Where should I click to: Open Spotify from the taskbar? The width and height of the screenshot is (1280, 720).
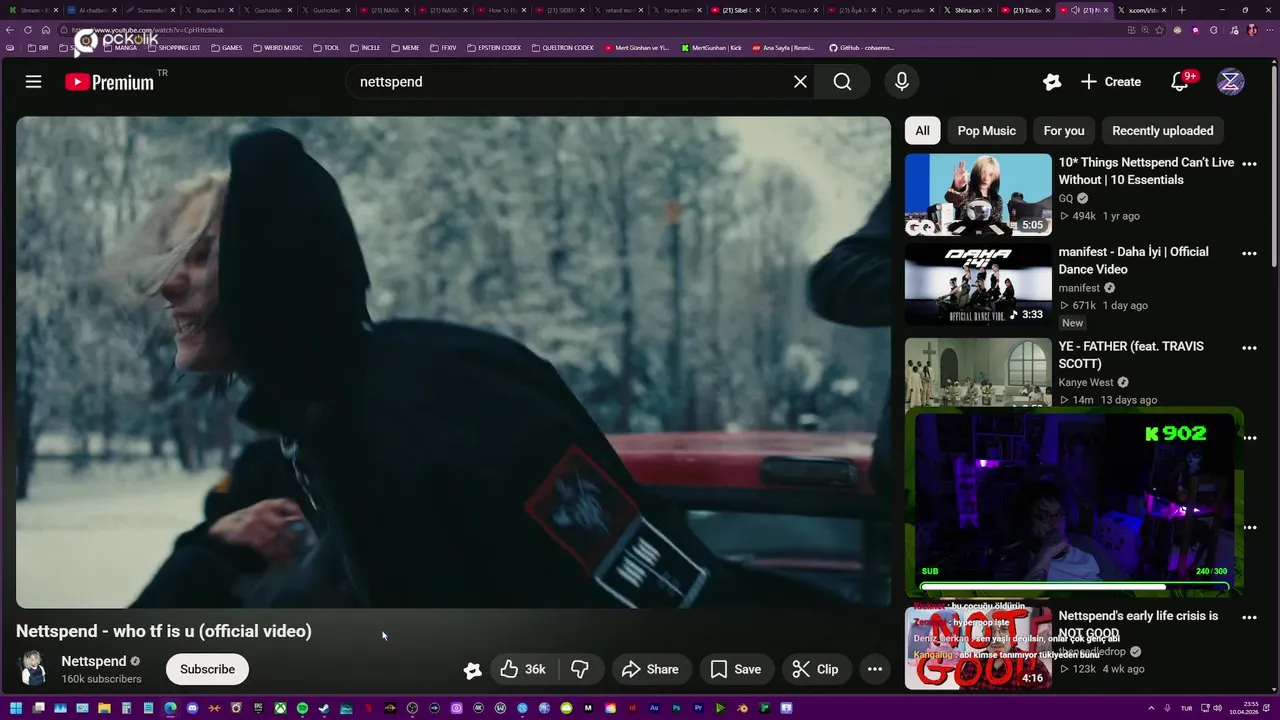point(302,708)
